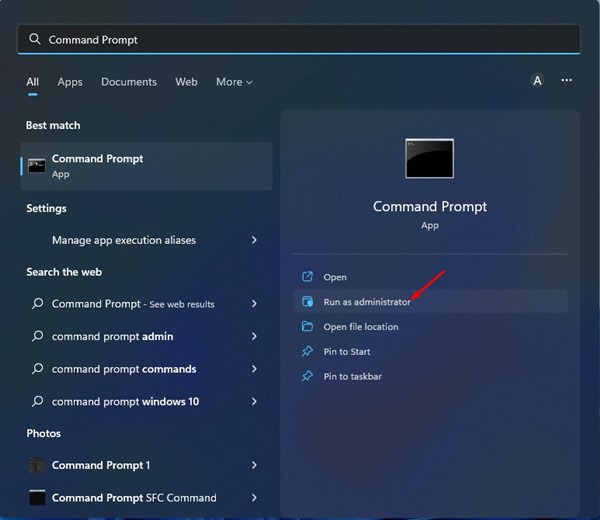Click the Search the web heading
The image size is (600, 520).
click(x=64, y=272)
